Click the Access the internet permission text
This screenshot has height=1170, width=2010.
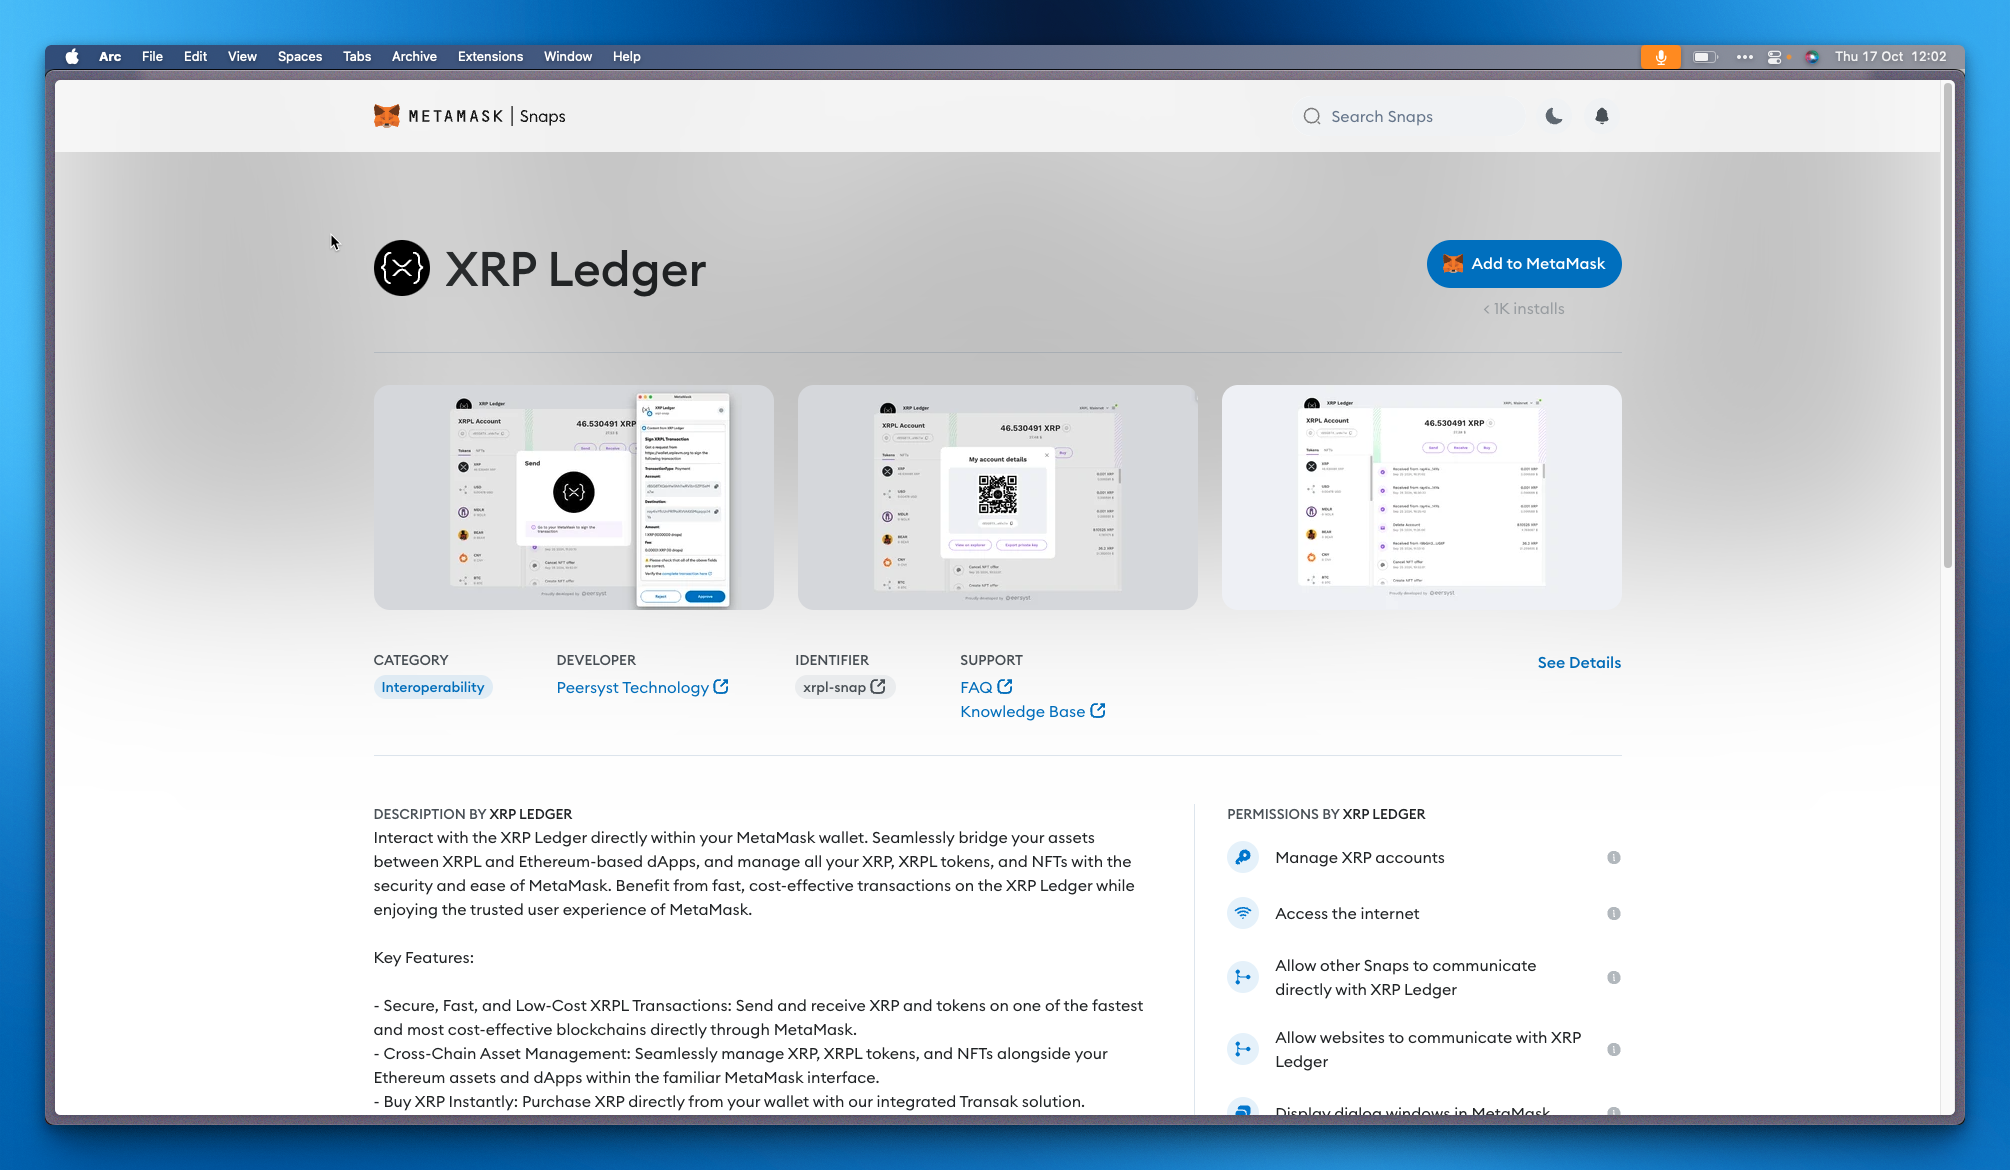click(1347, 913)
